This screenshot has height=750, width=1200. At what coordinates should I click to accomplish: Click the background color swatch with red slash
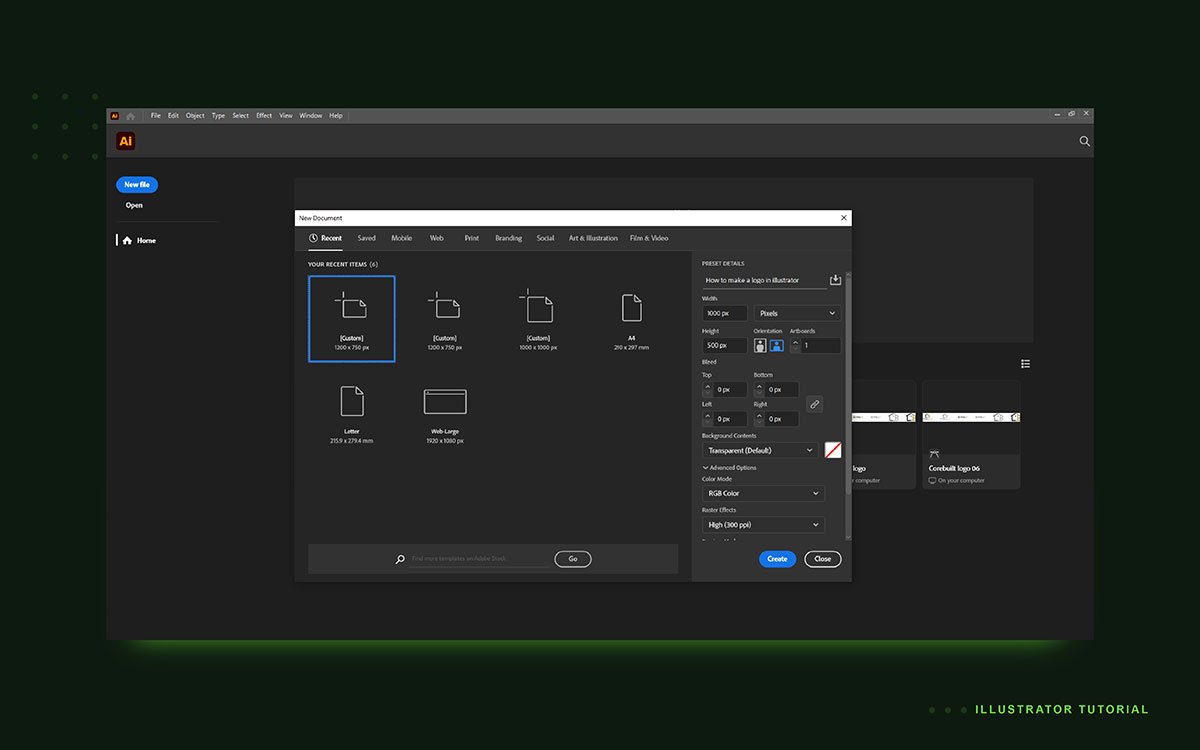[x=833, y=450]
